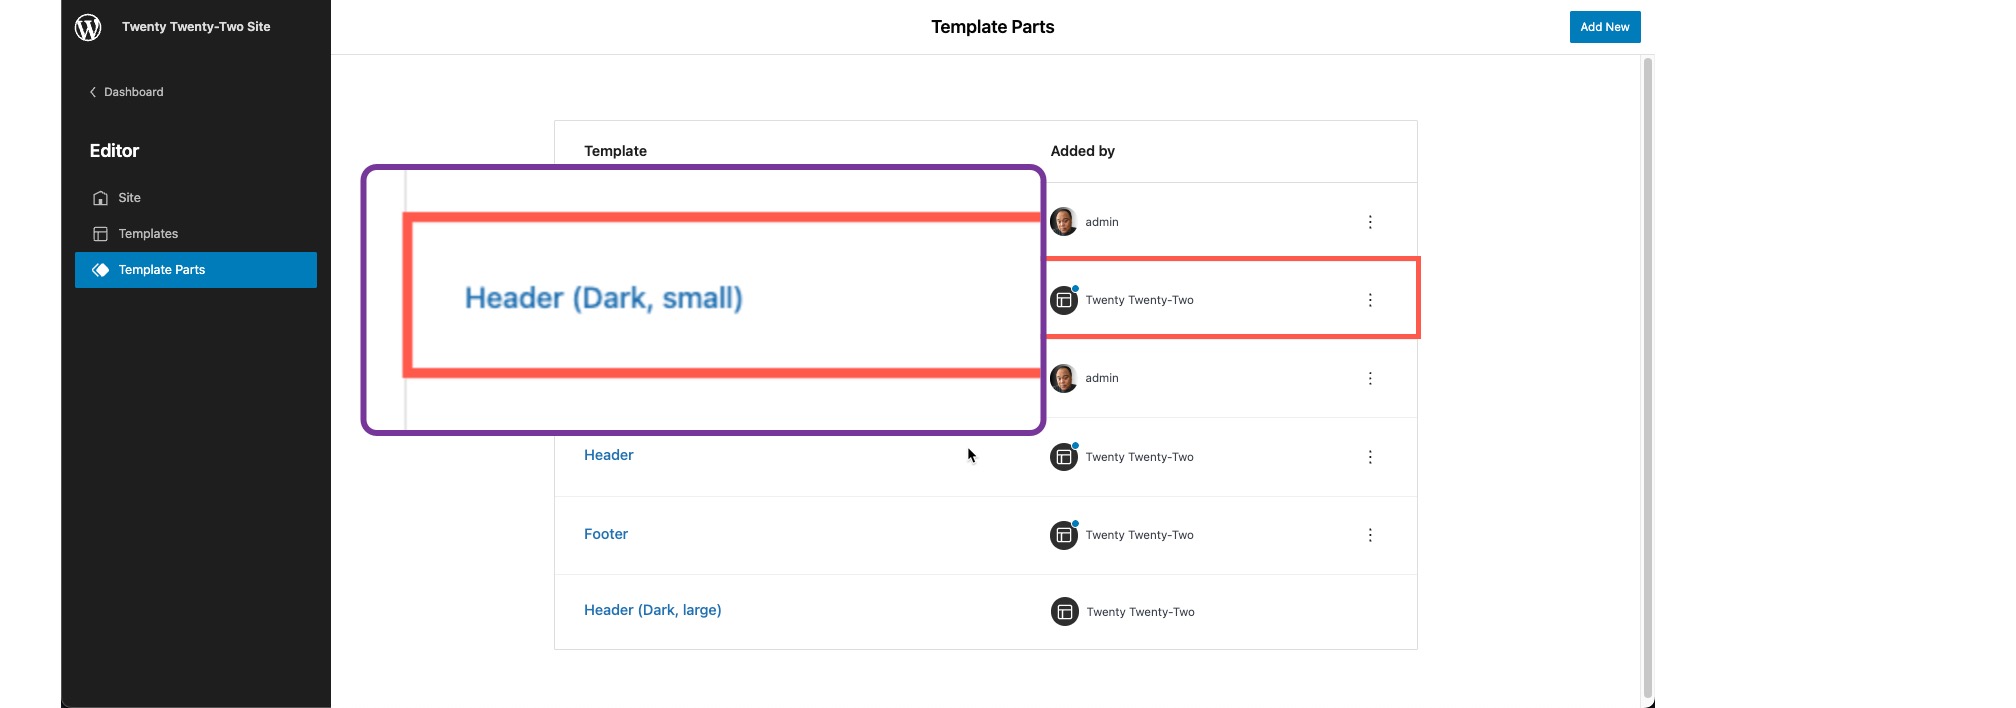This screenshot has height=708, width=2016.
Task: Go back to Dashboard
Action: tap(133, 92)
